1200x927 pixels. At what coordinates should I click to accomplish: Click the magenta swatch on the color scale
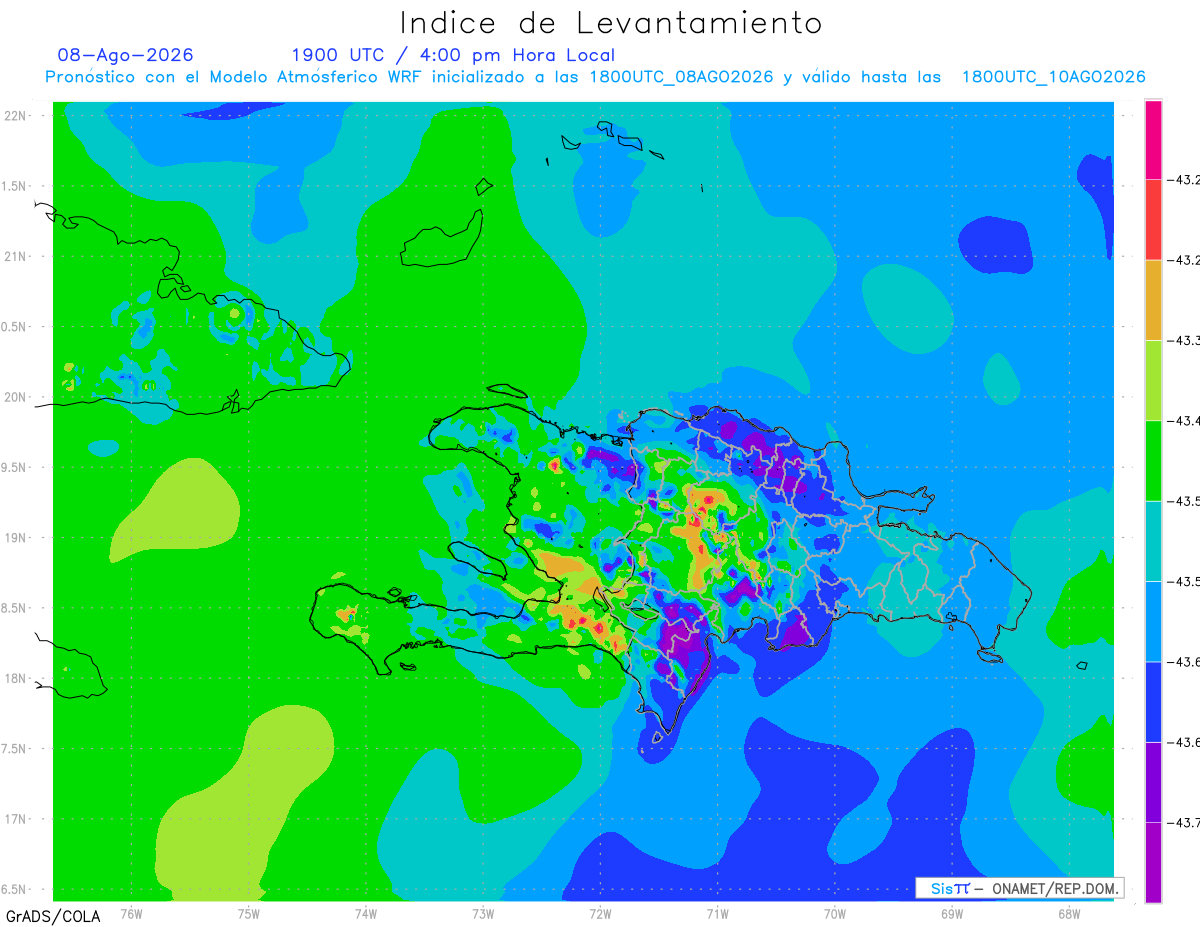coord(1153,140)
